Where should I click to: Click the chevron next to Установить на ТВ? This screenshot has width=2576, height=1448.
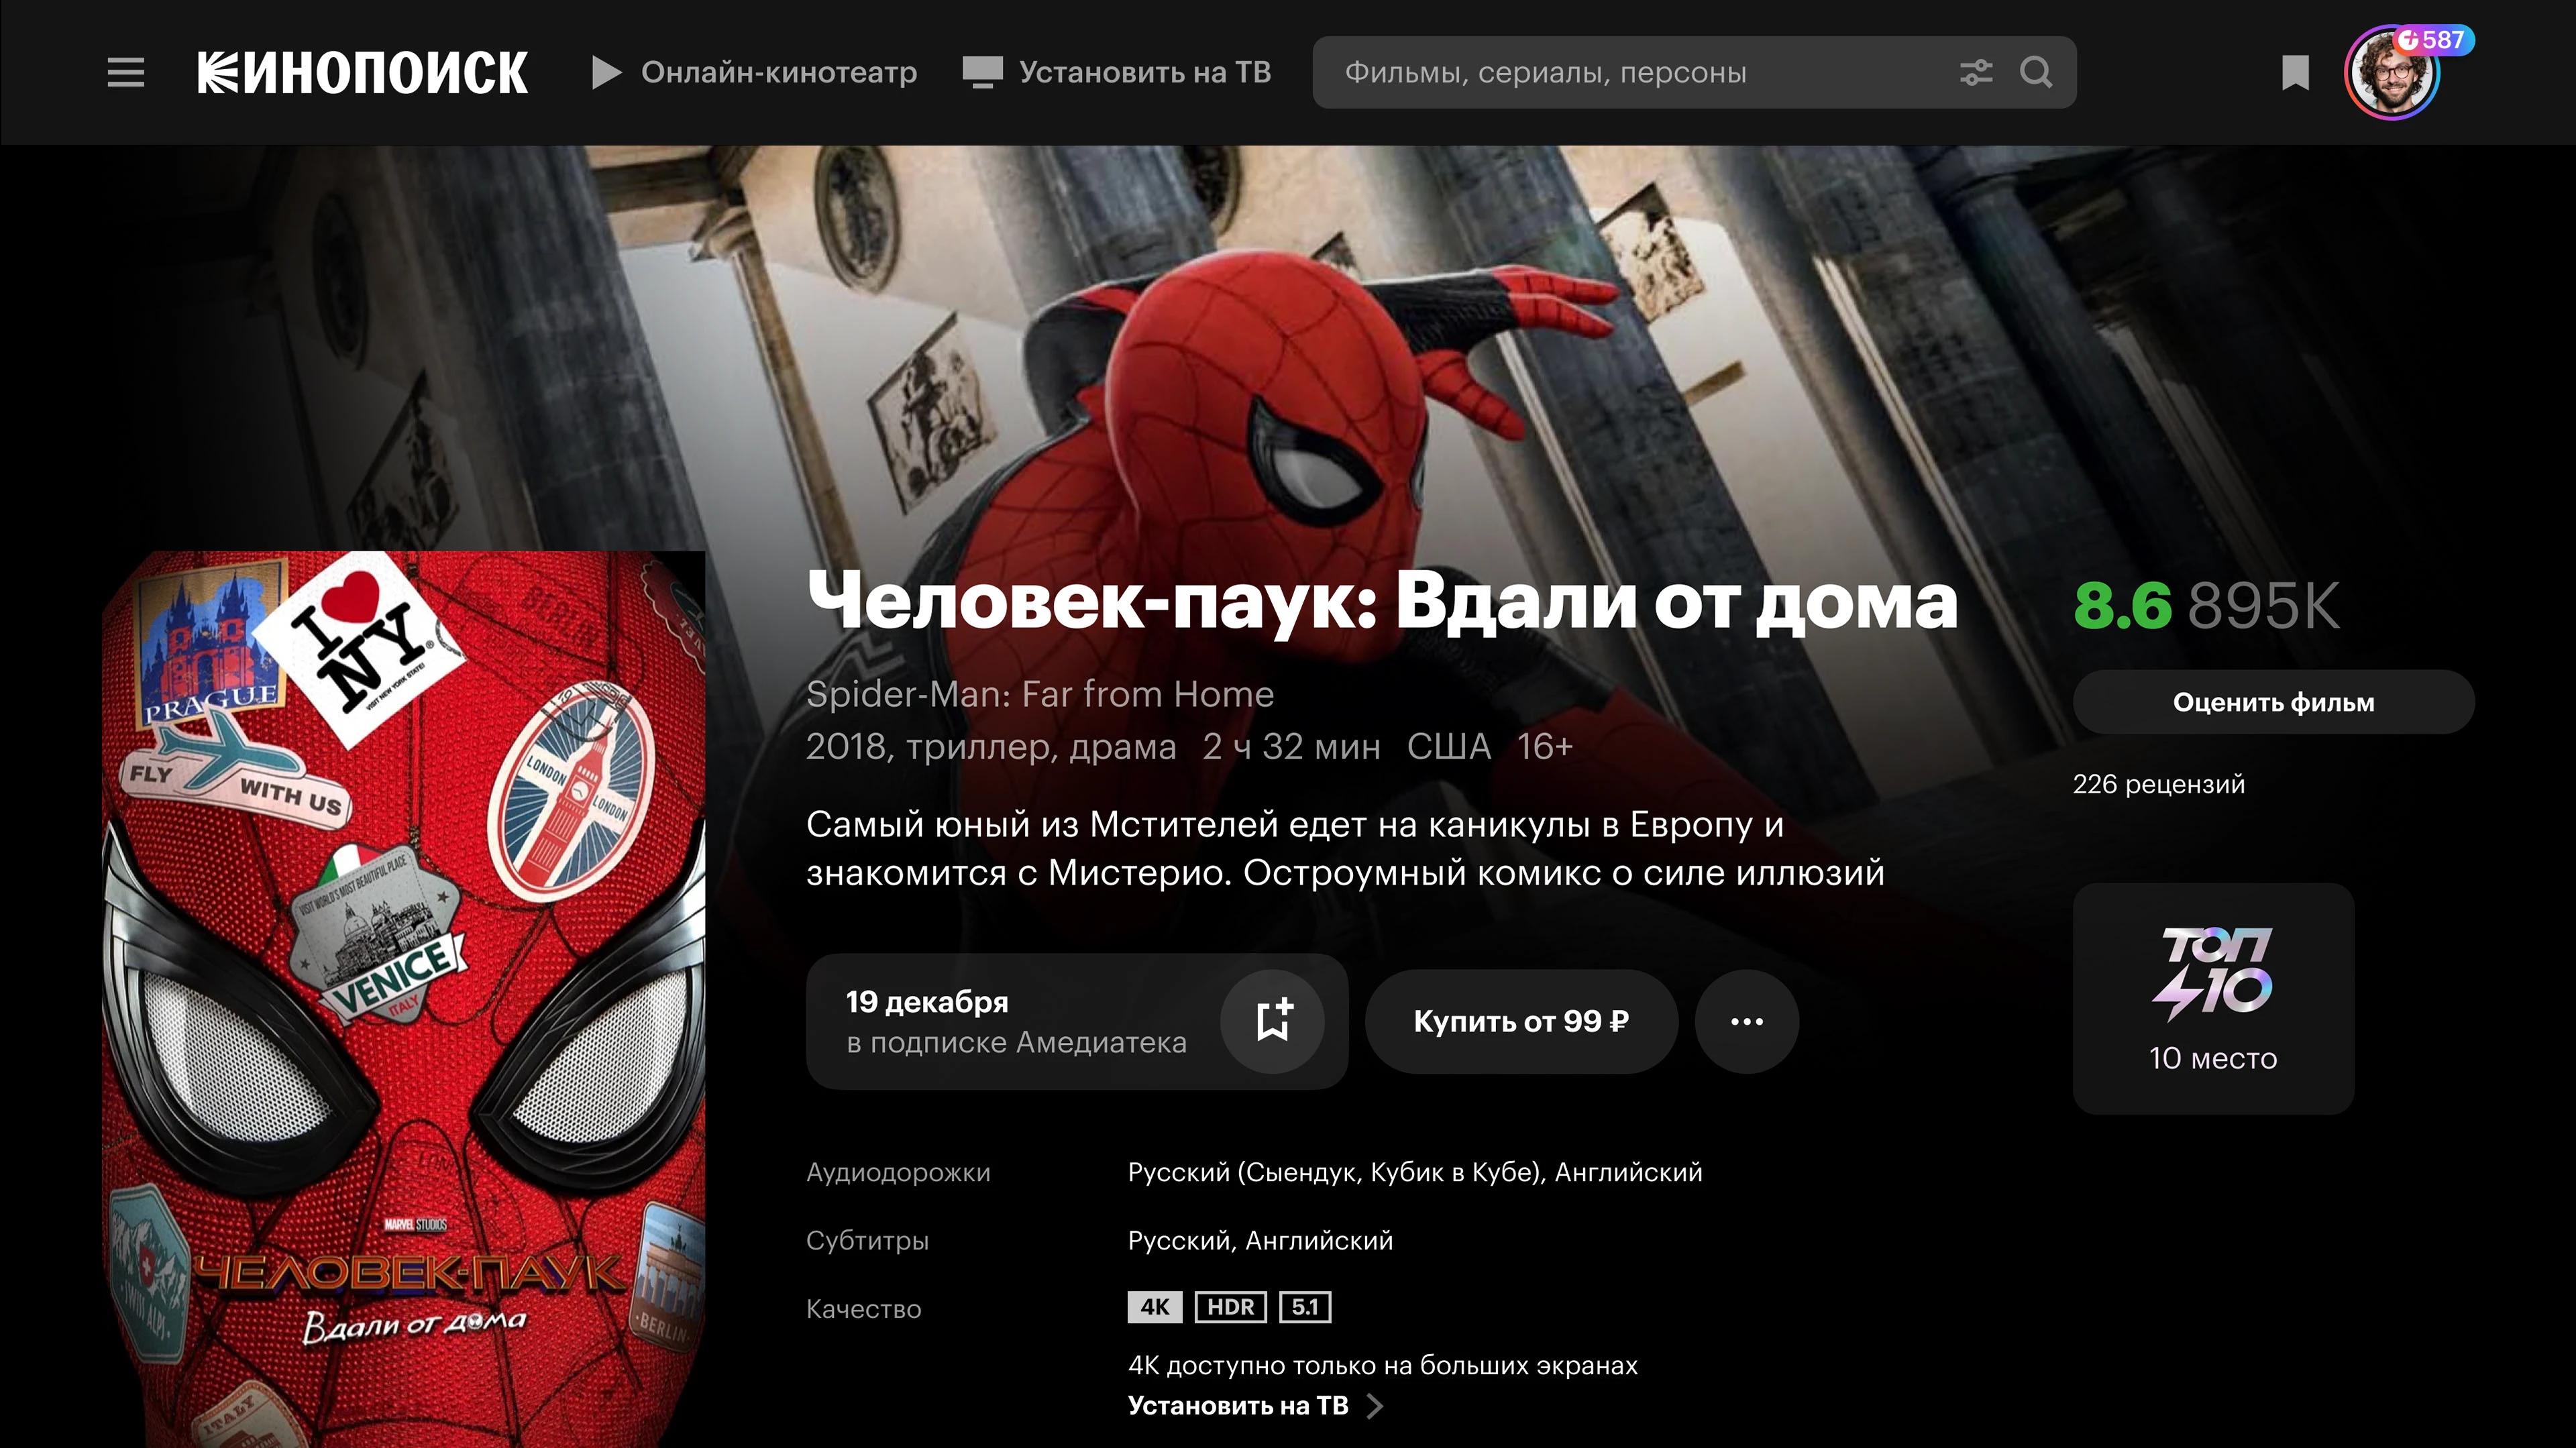pyautogui.click(x=1375, y=1406)
